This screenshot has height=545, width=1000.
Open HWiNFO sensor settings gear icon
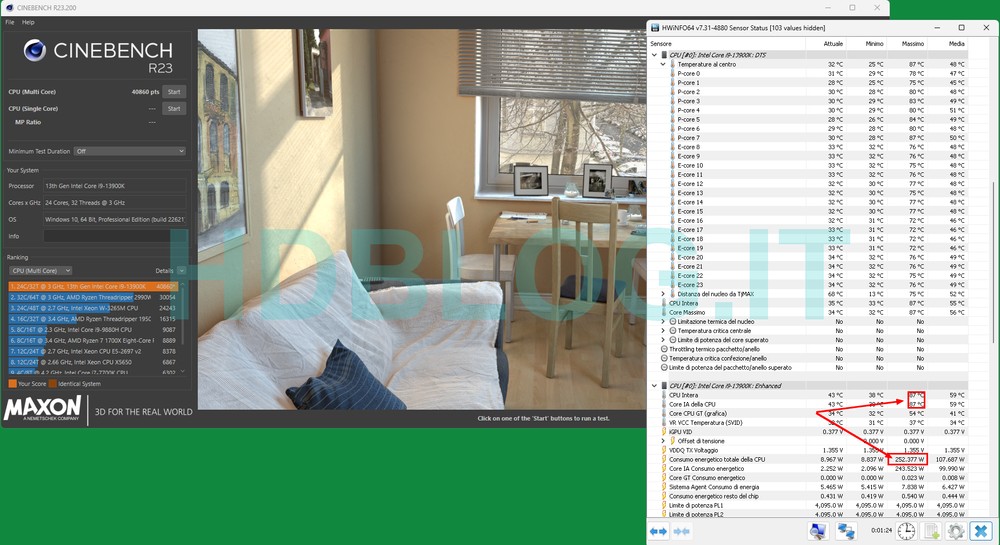point(955,530)
